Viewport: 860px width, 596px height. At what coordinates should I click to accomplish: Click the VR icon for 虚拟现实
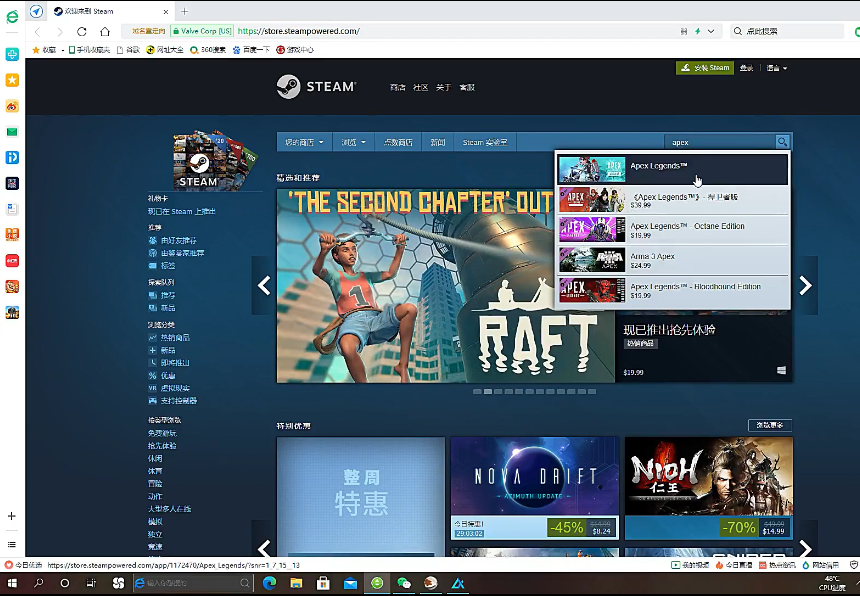pos(153,388)
